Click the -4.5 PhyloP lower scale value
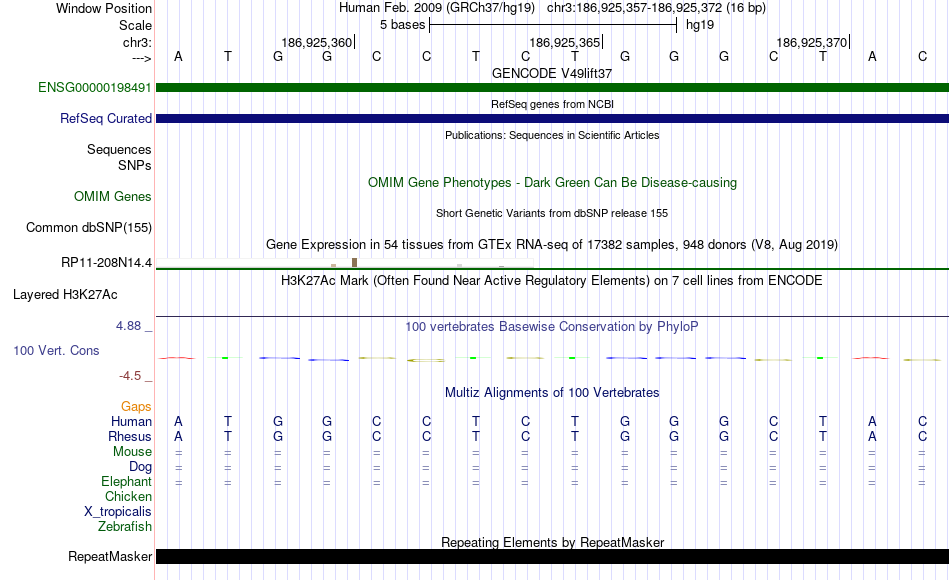 click(130, 376)
